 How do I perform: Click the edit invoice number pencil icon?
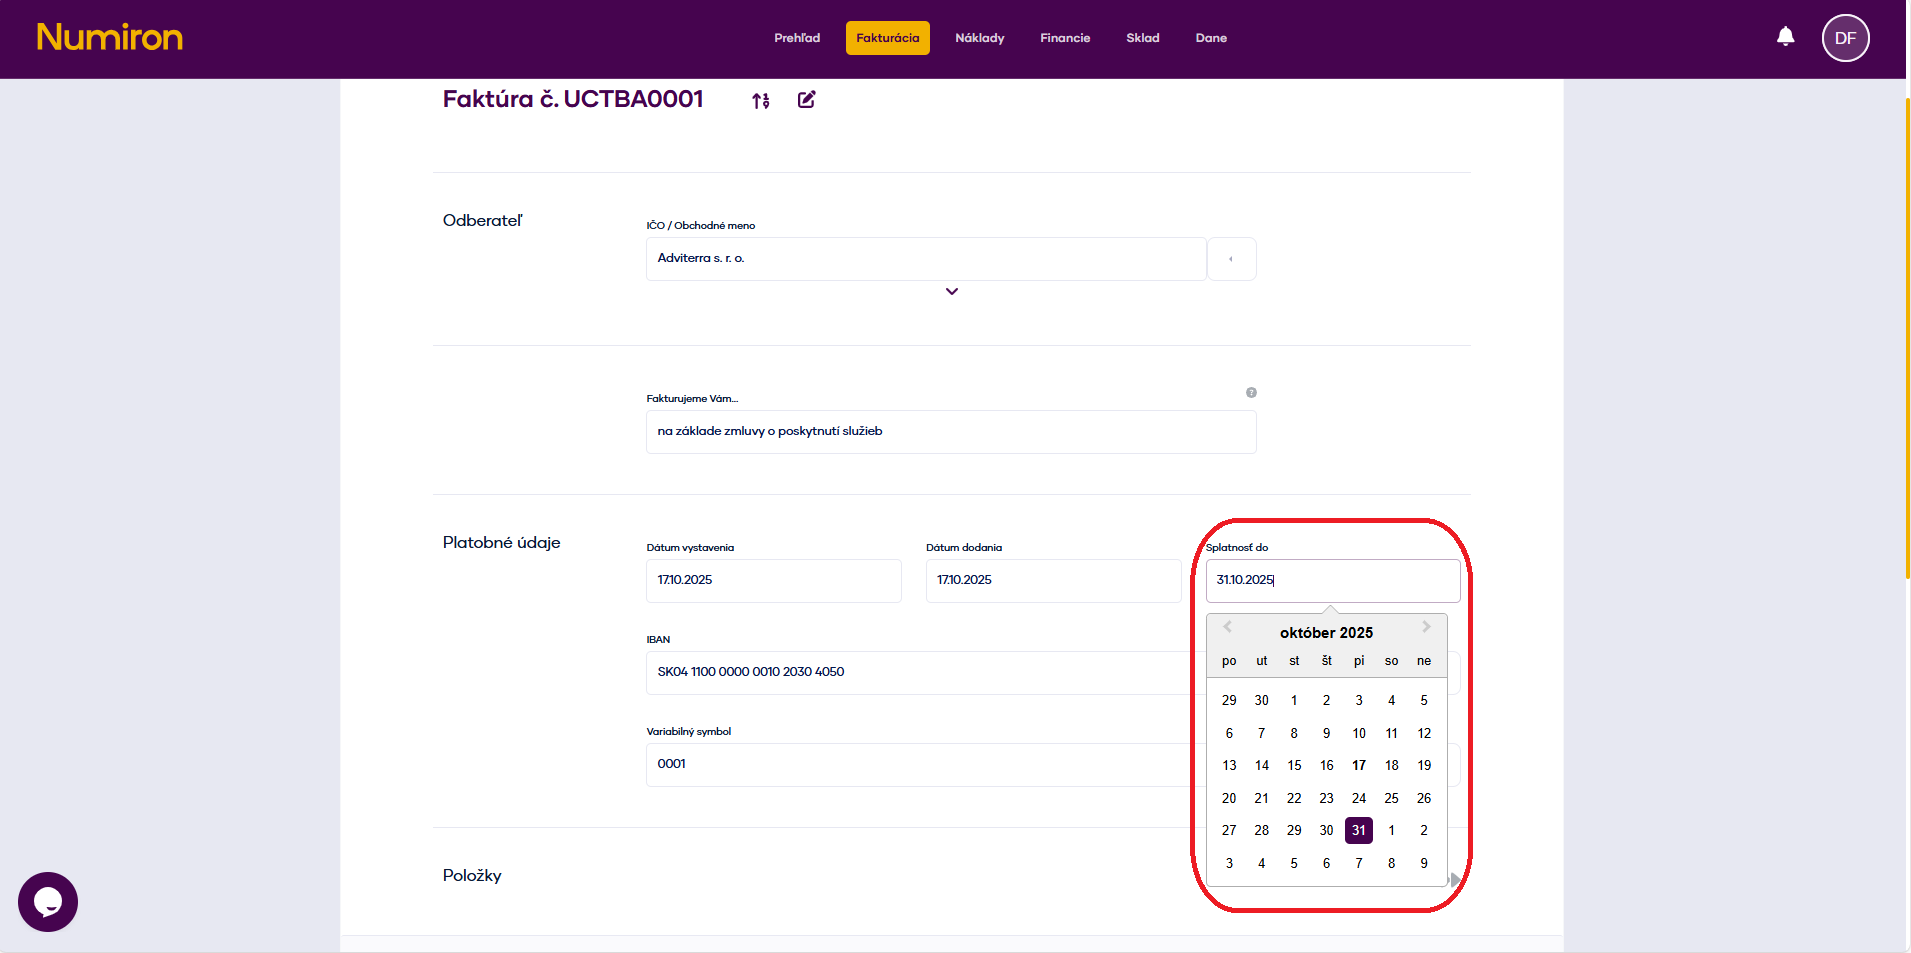(806, 99)
